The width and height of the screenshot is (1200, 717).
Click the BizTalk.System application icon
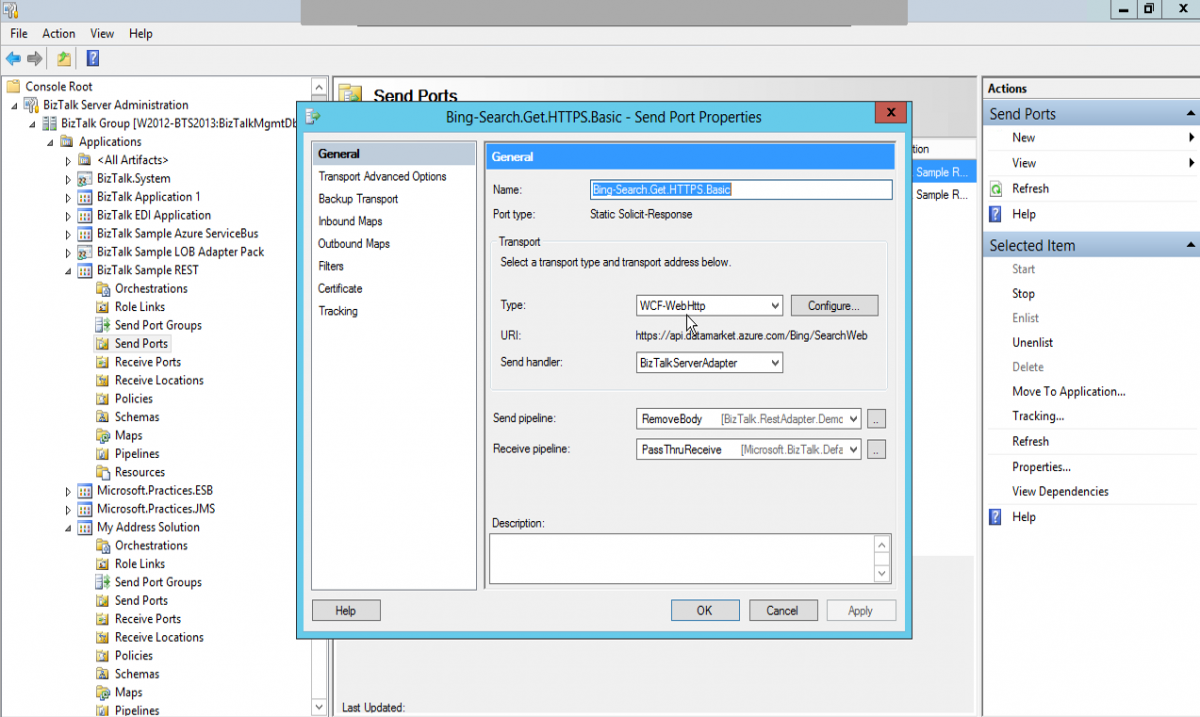[86, 179]
